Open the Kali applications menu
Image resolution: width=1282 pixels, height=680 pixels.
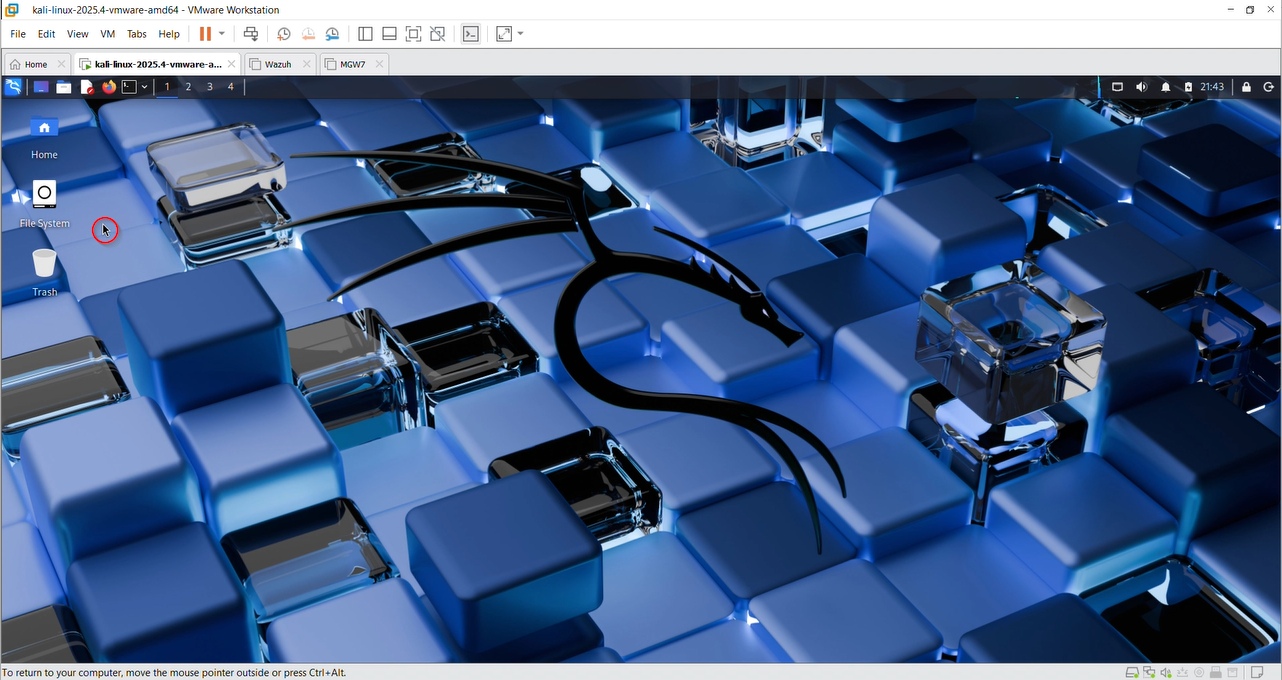13,87
